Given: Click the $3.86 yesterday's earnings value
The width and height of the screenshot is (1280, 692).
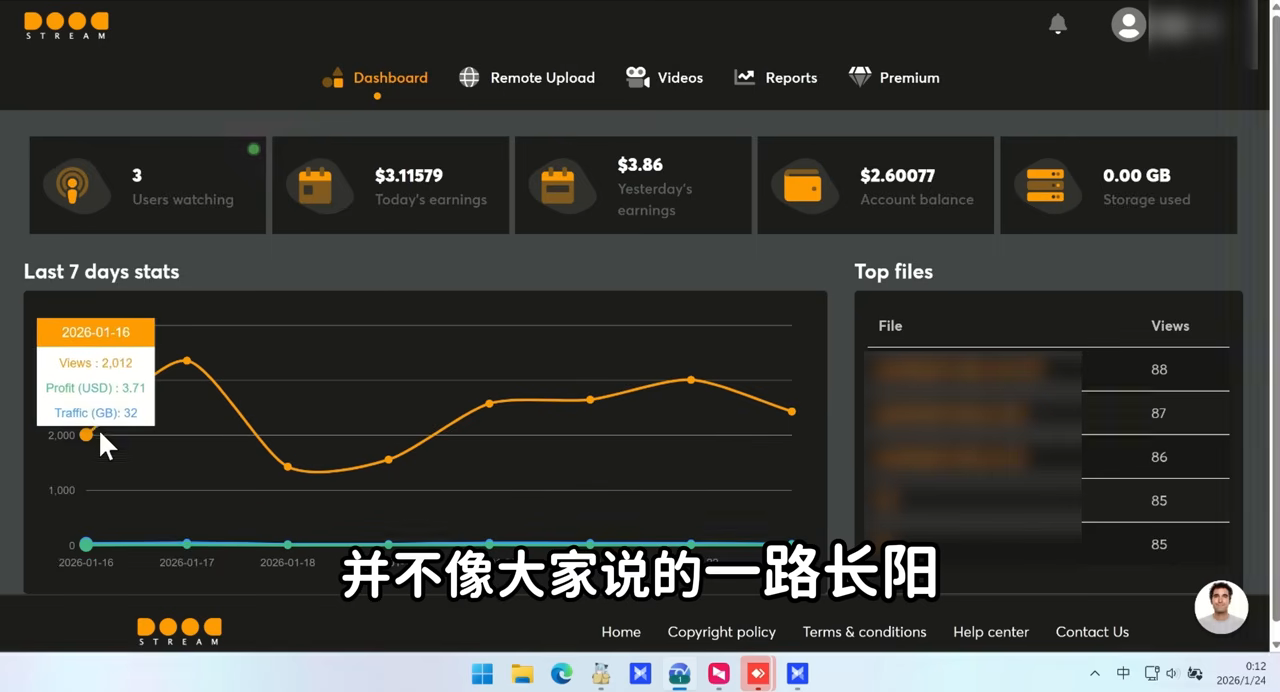Looking at the screenshot, I should 640,165.
